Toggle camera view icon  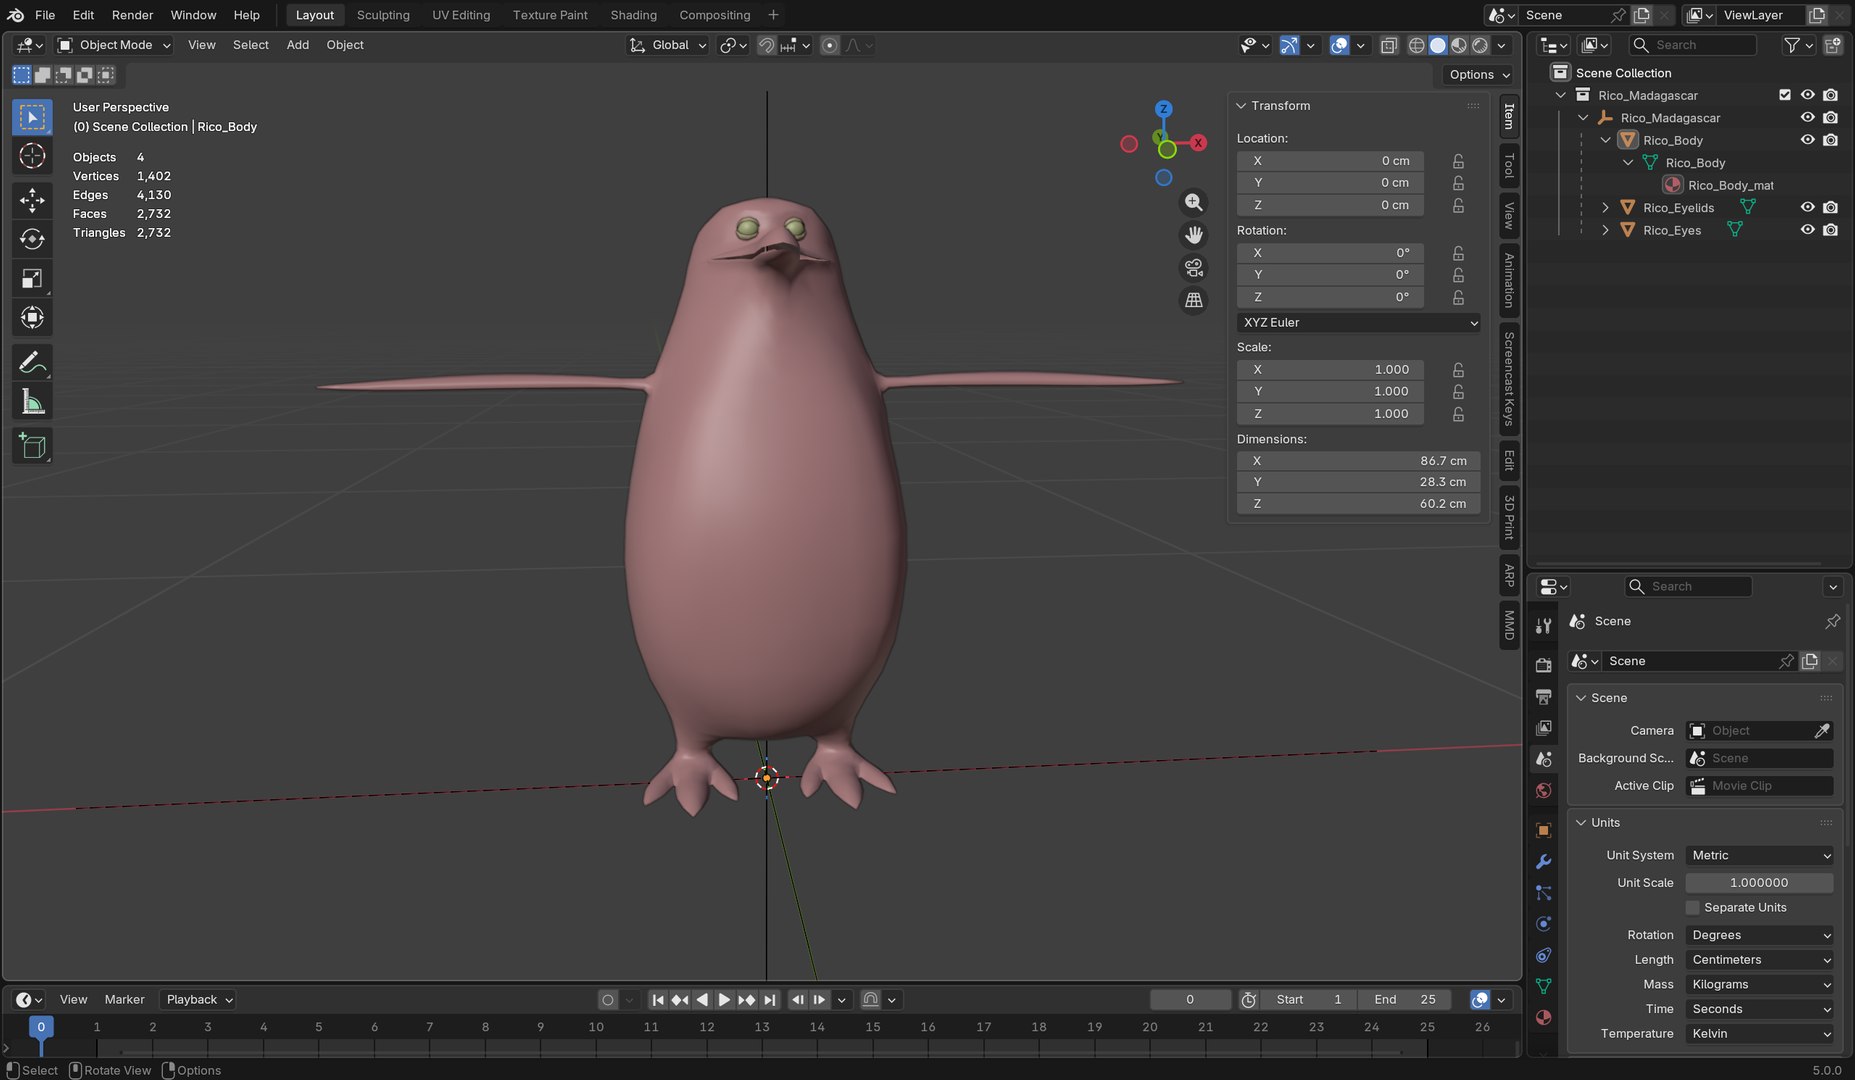tap(1193, 268)
